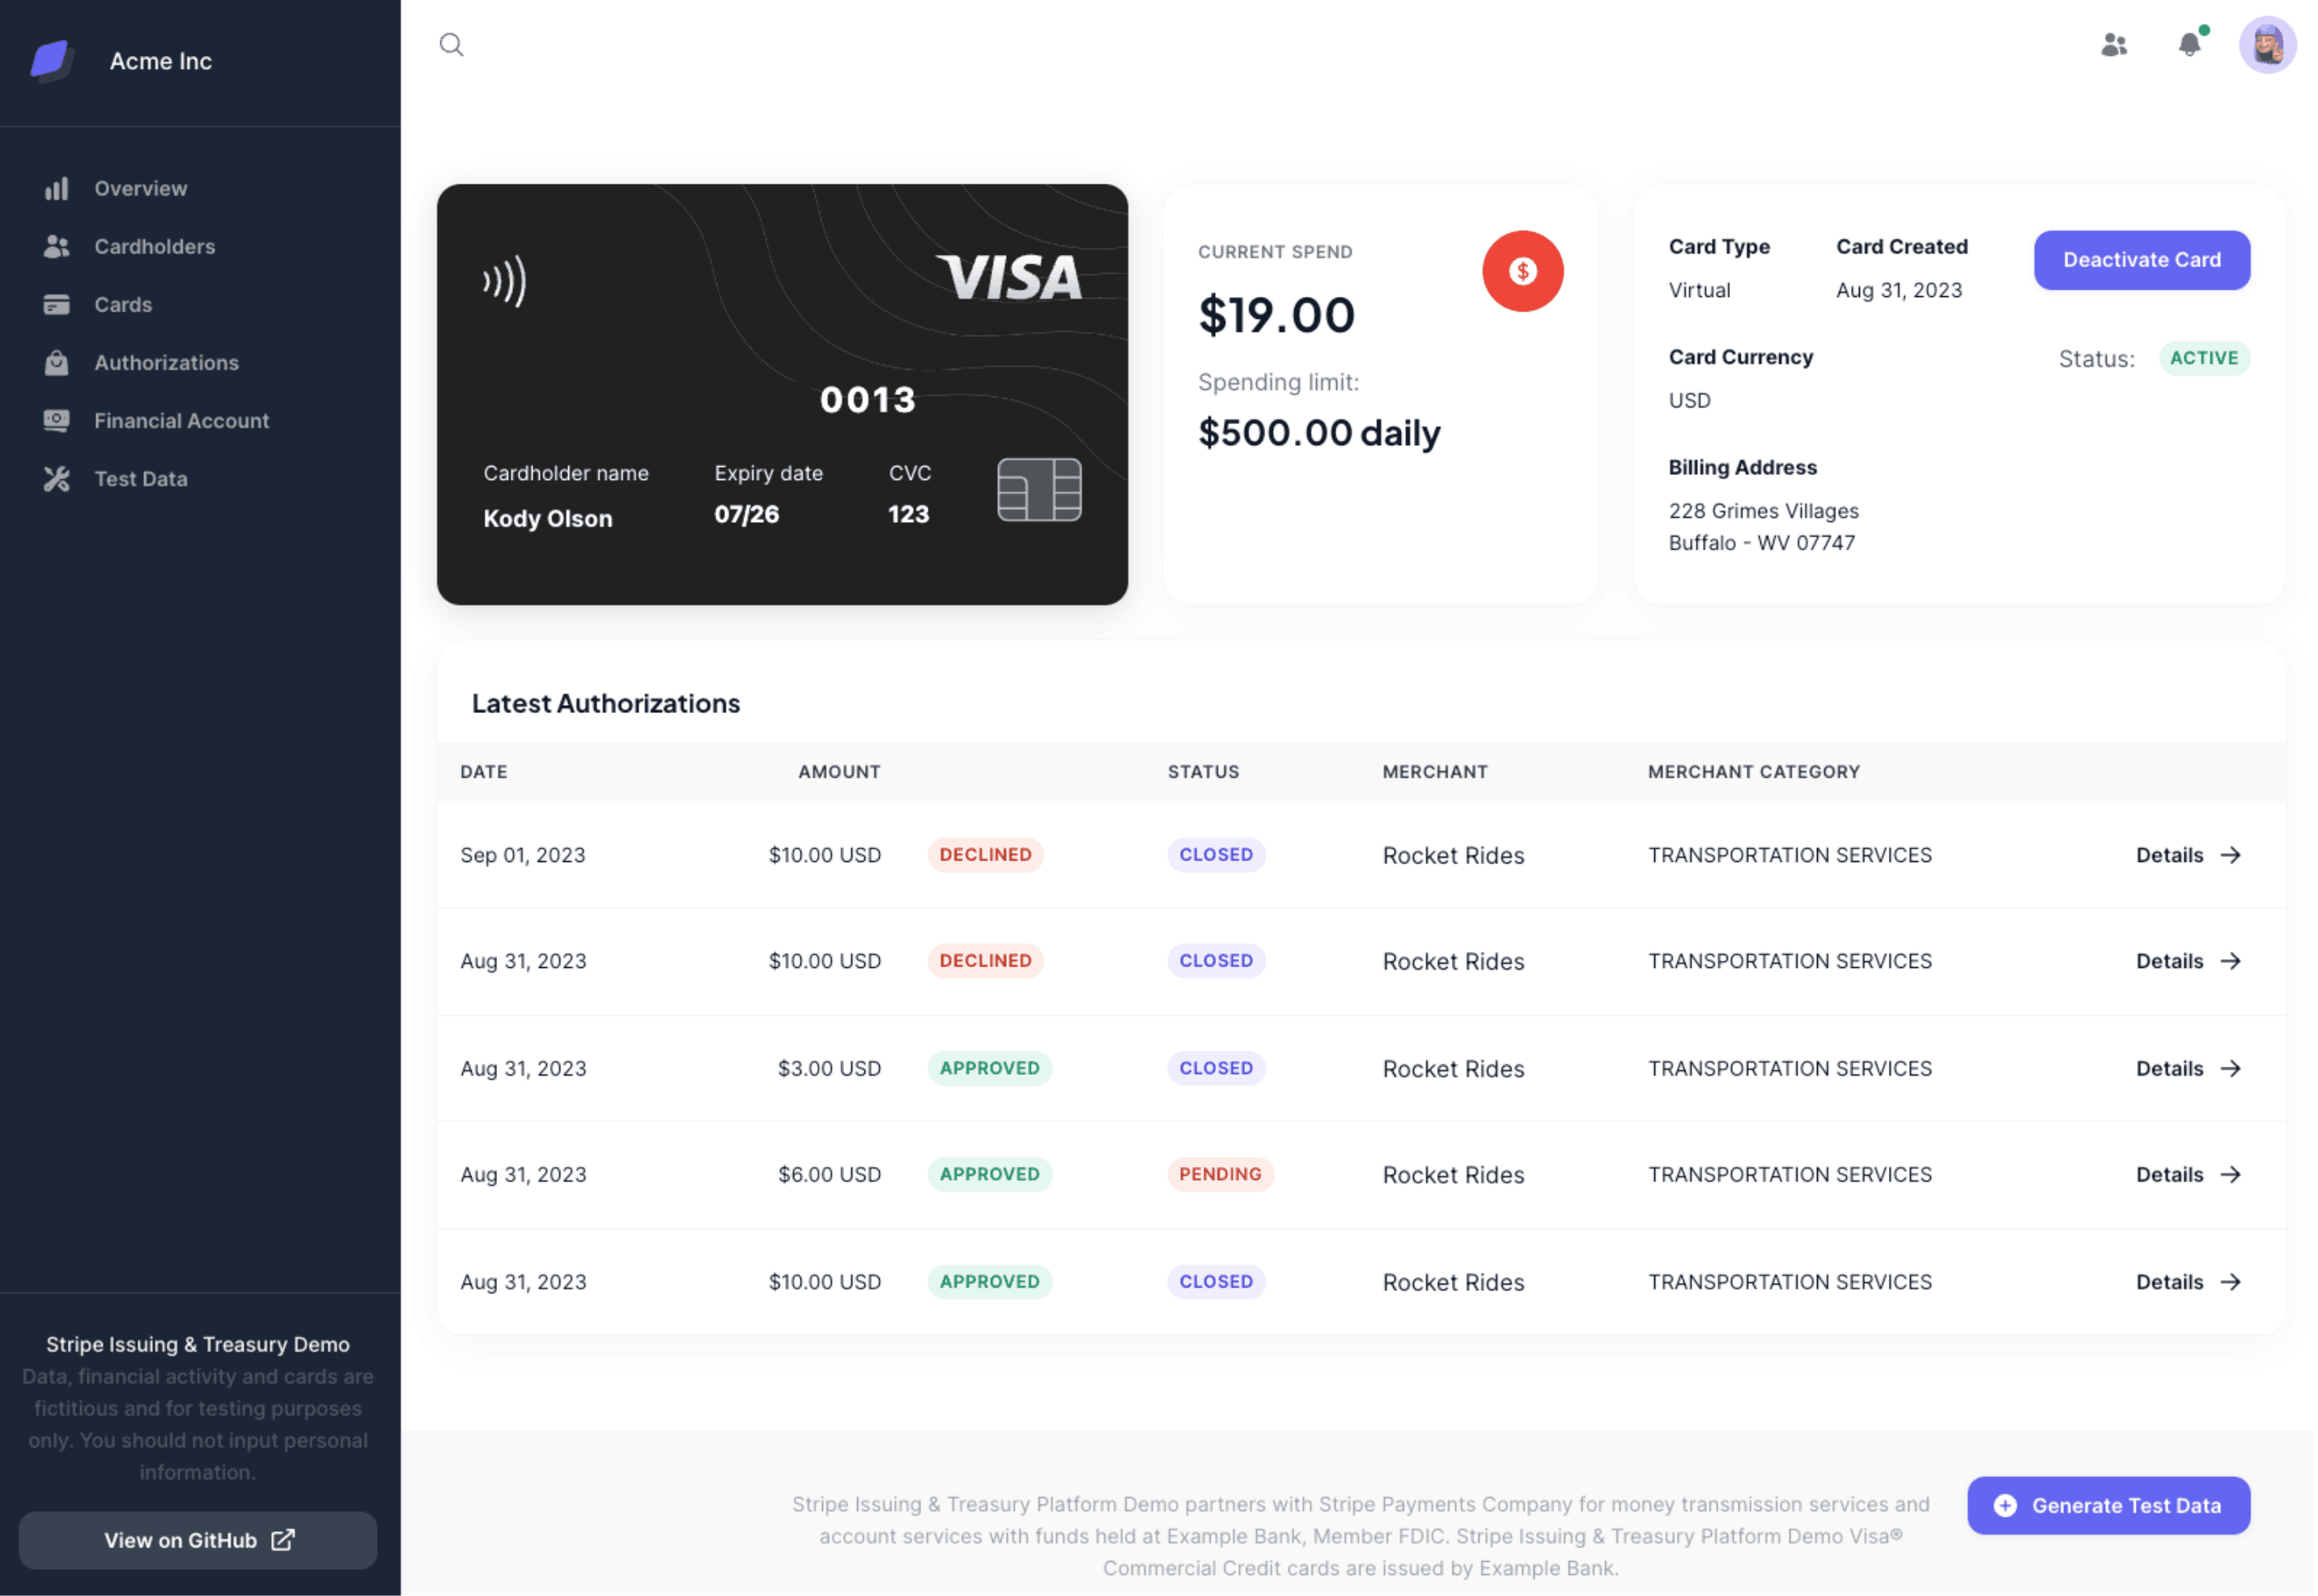Viewport: 2318px width, 1596px height.
Task: Click the Deactivate Card button
Action: (x=2142, y=259)
